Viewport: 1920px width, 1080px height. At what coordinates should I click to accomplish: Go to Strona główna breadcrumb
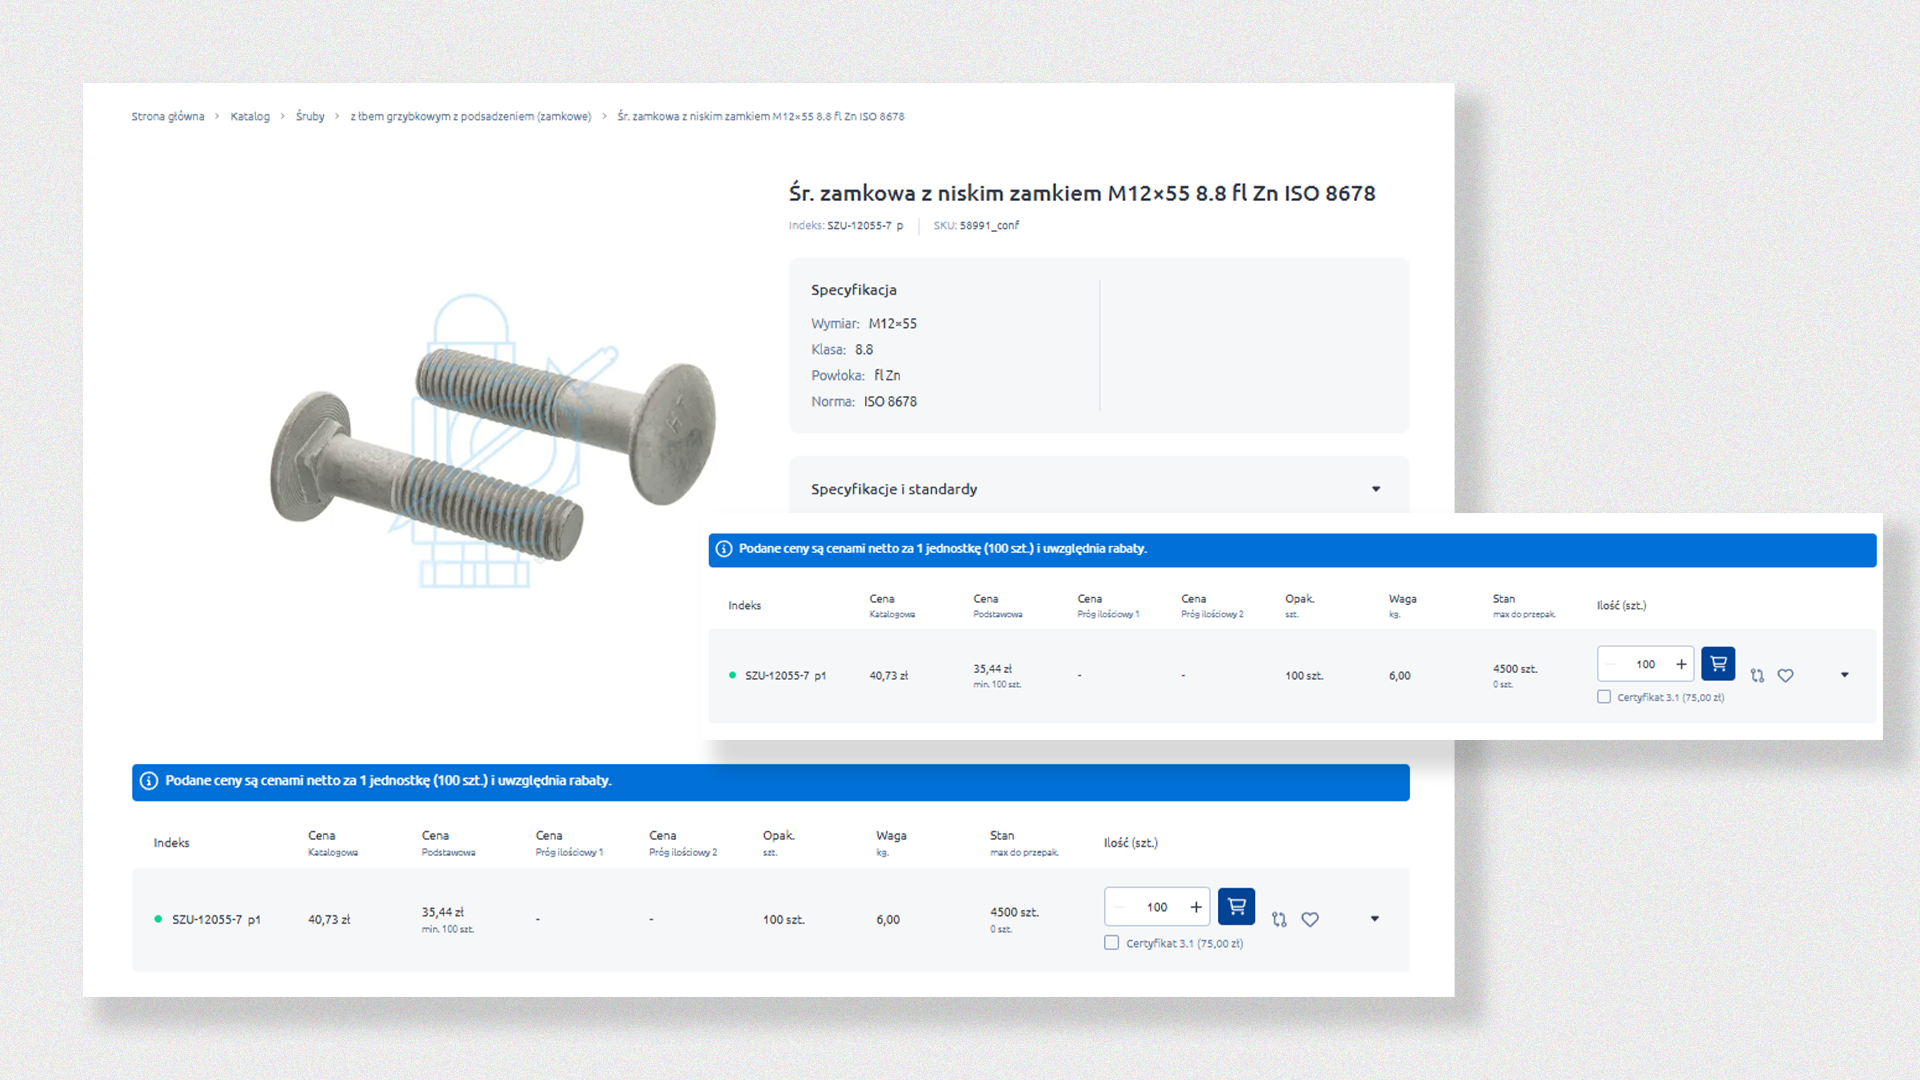168,117
